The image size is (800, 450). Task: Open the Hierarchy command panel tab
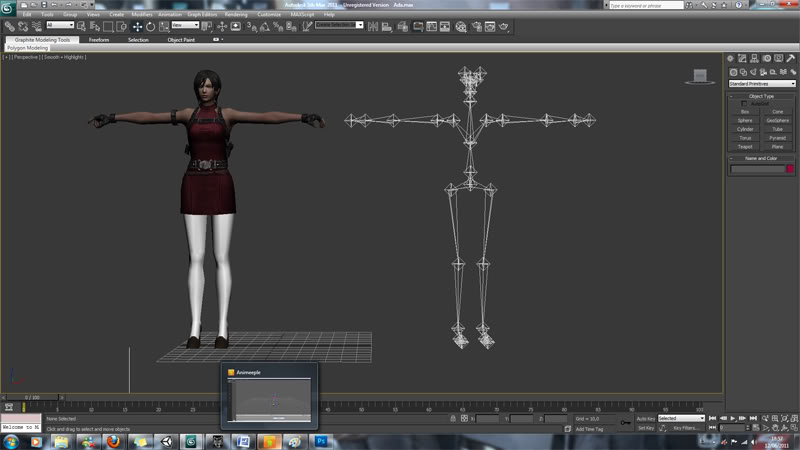[754, 59]
